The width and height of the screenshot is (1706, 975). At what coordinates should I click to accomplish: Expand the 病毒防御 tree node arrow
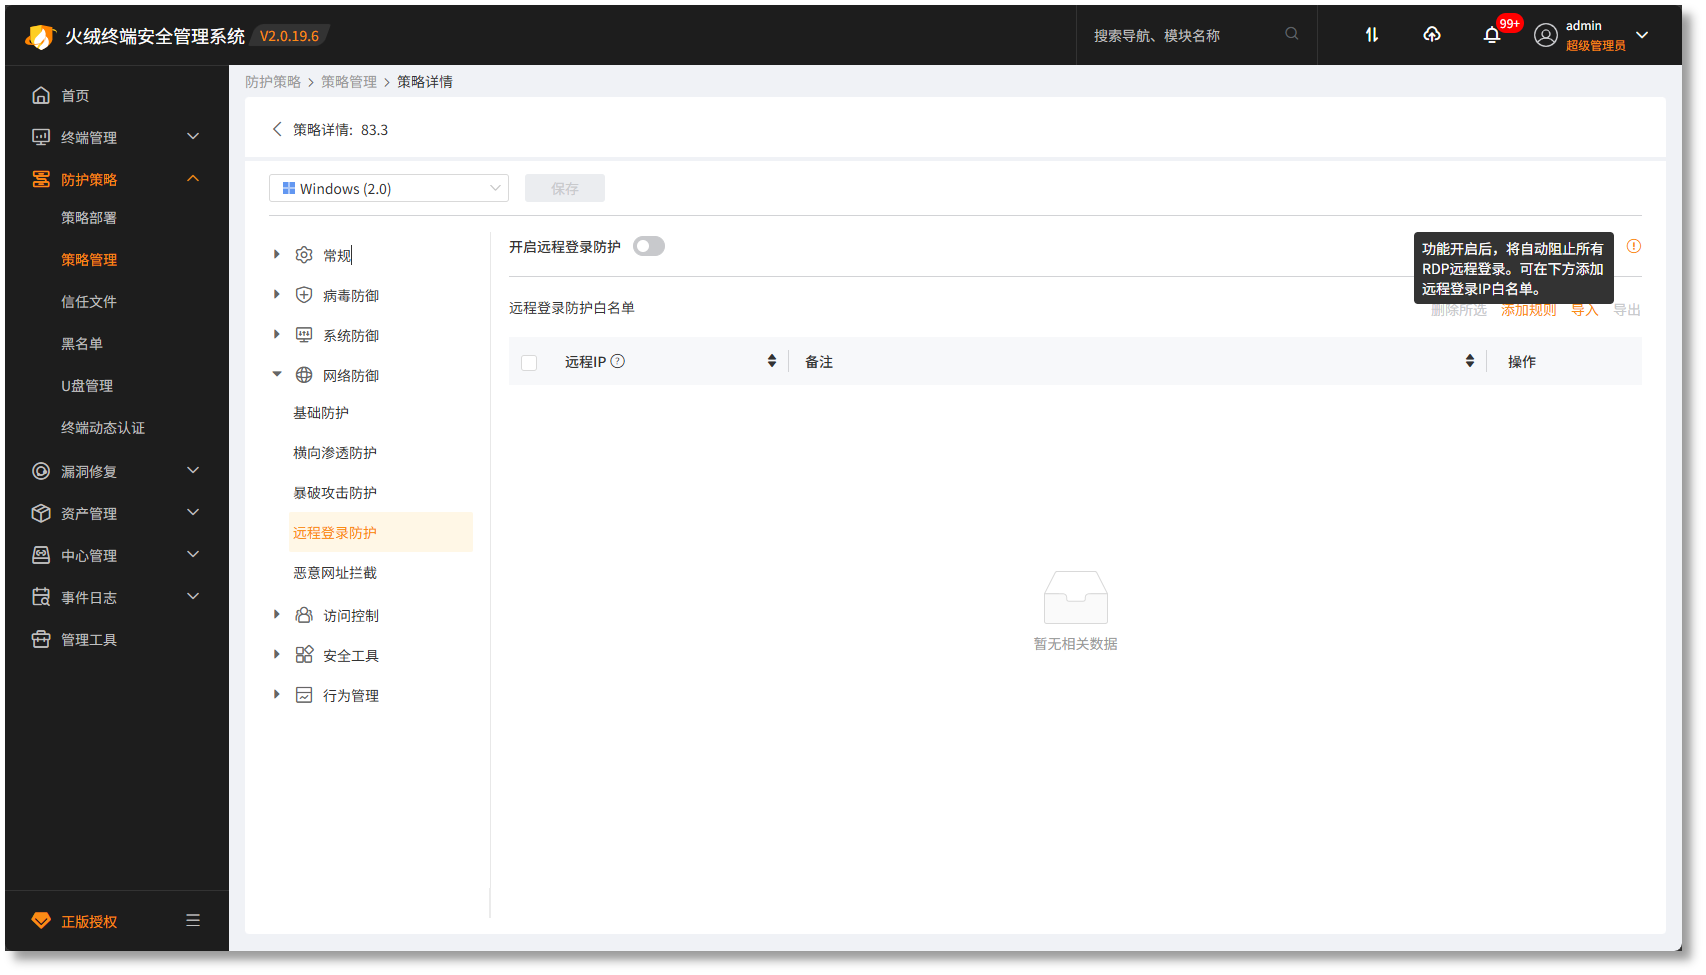pyautogui.click(x=277, y=294)
